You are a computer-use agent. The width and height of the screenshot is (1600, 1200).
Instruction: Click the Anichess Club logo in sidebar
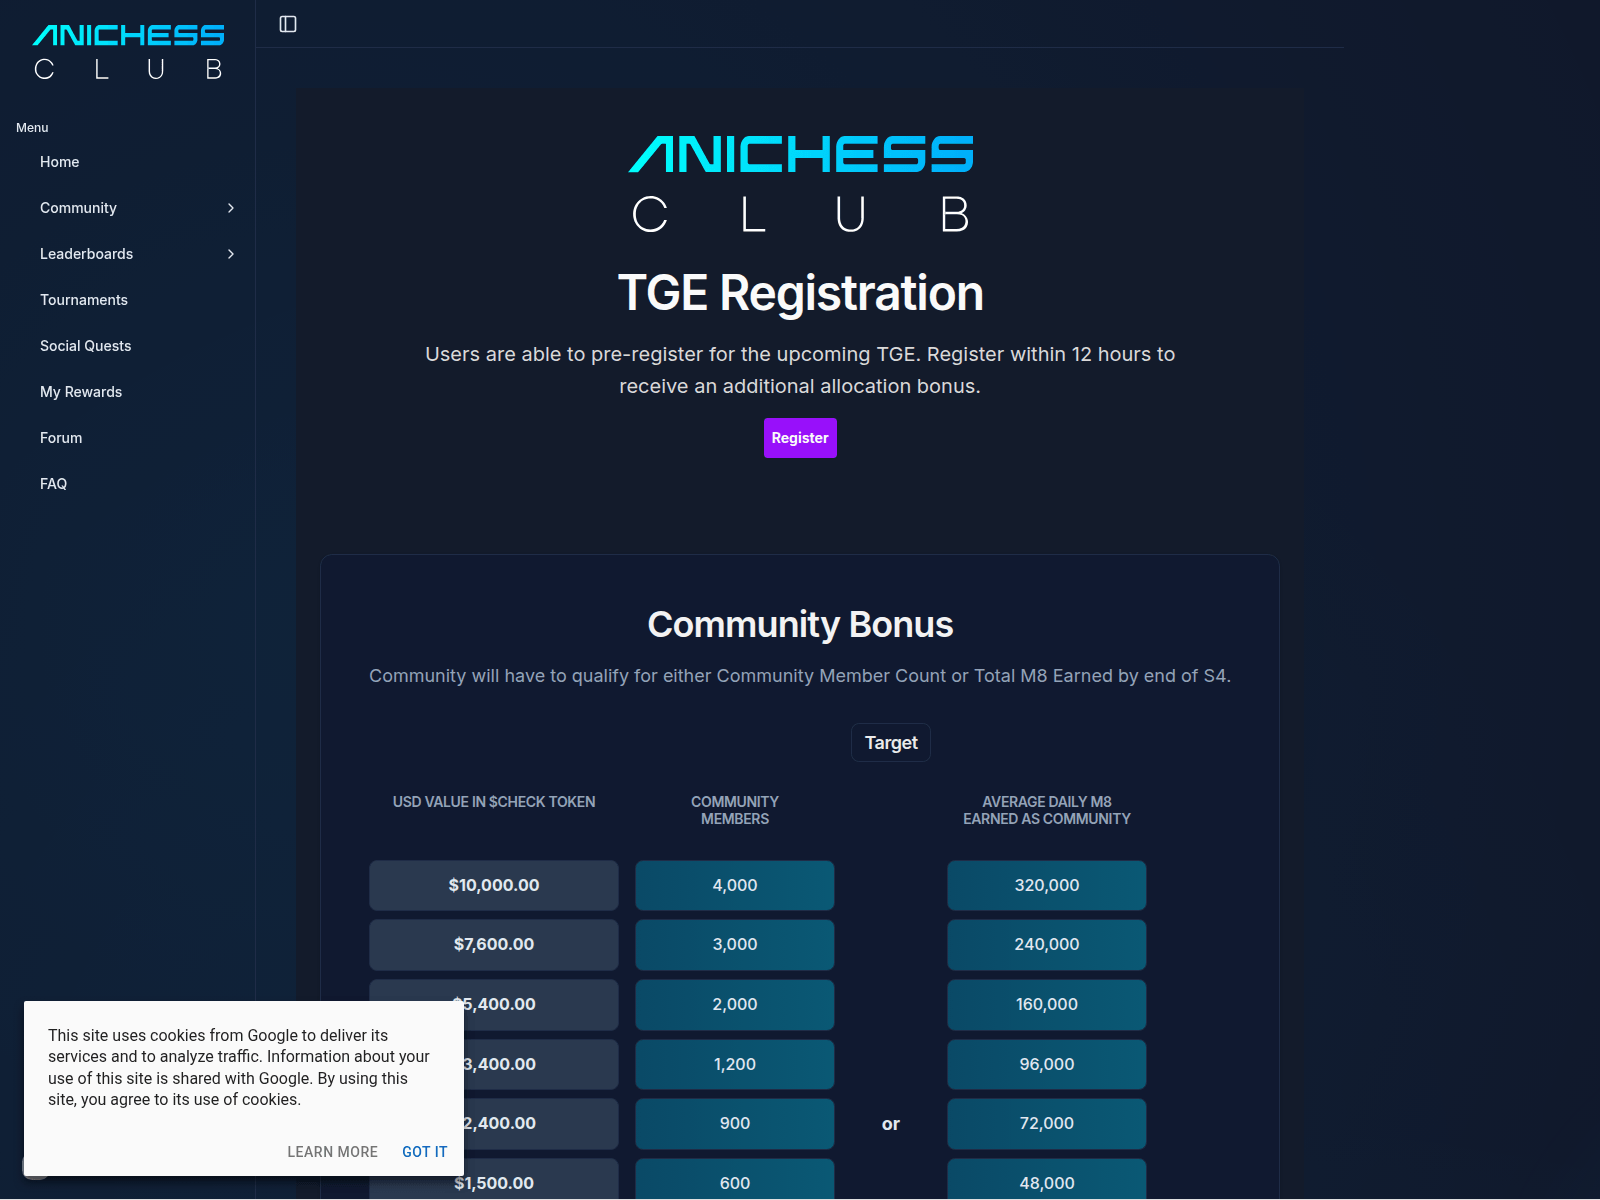tap(128, 52)
